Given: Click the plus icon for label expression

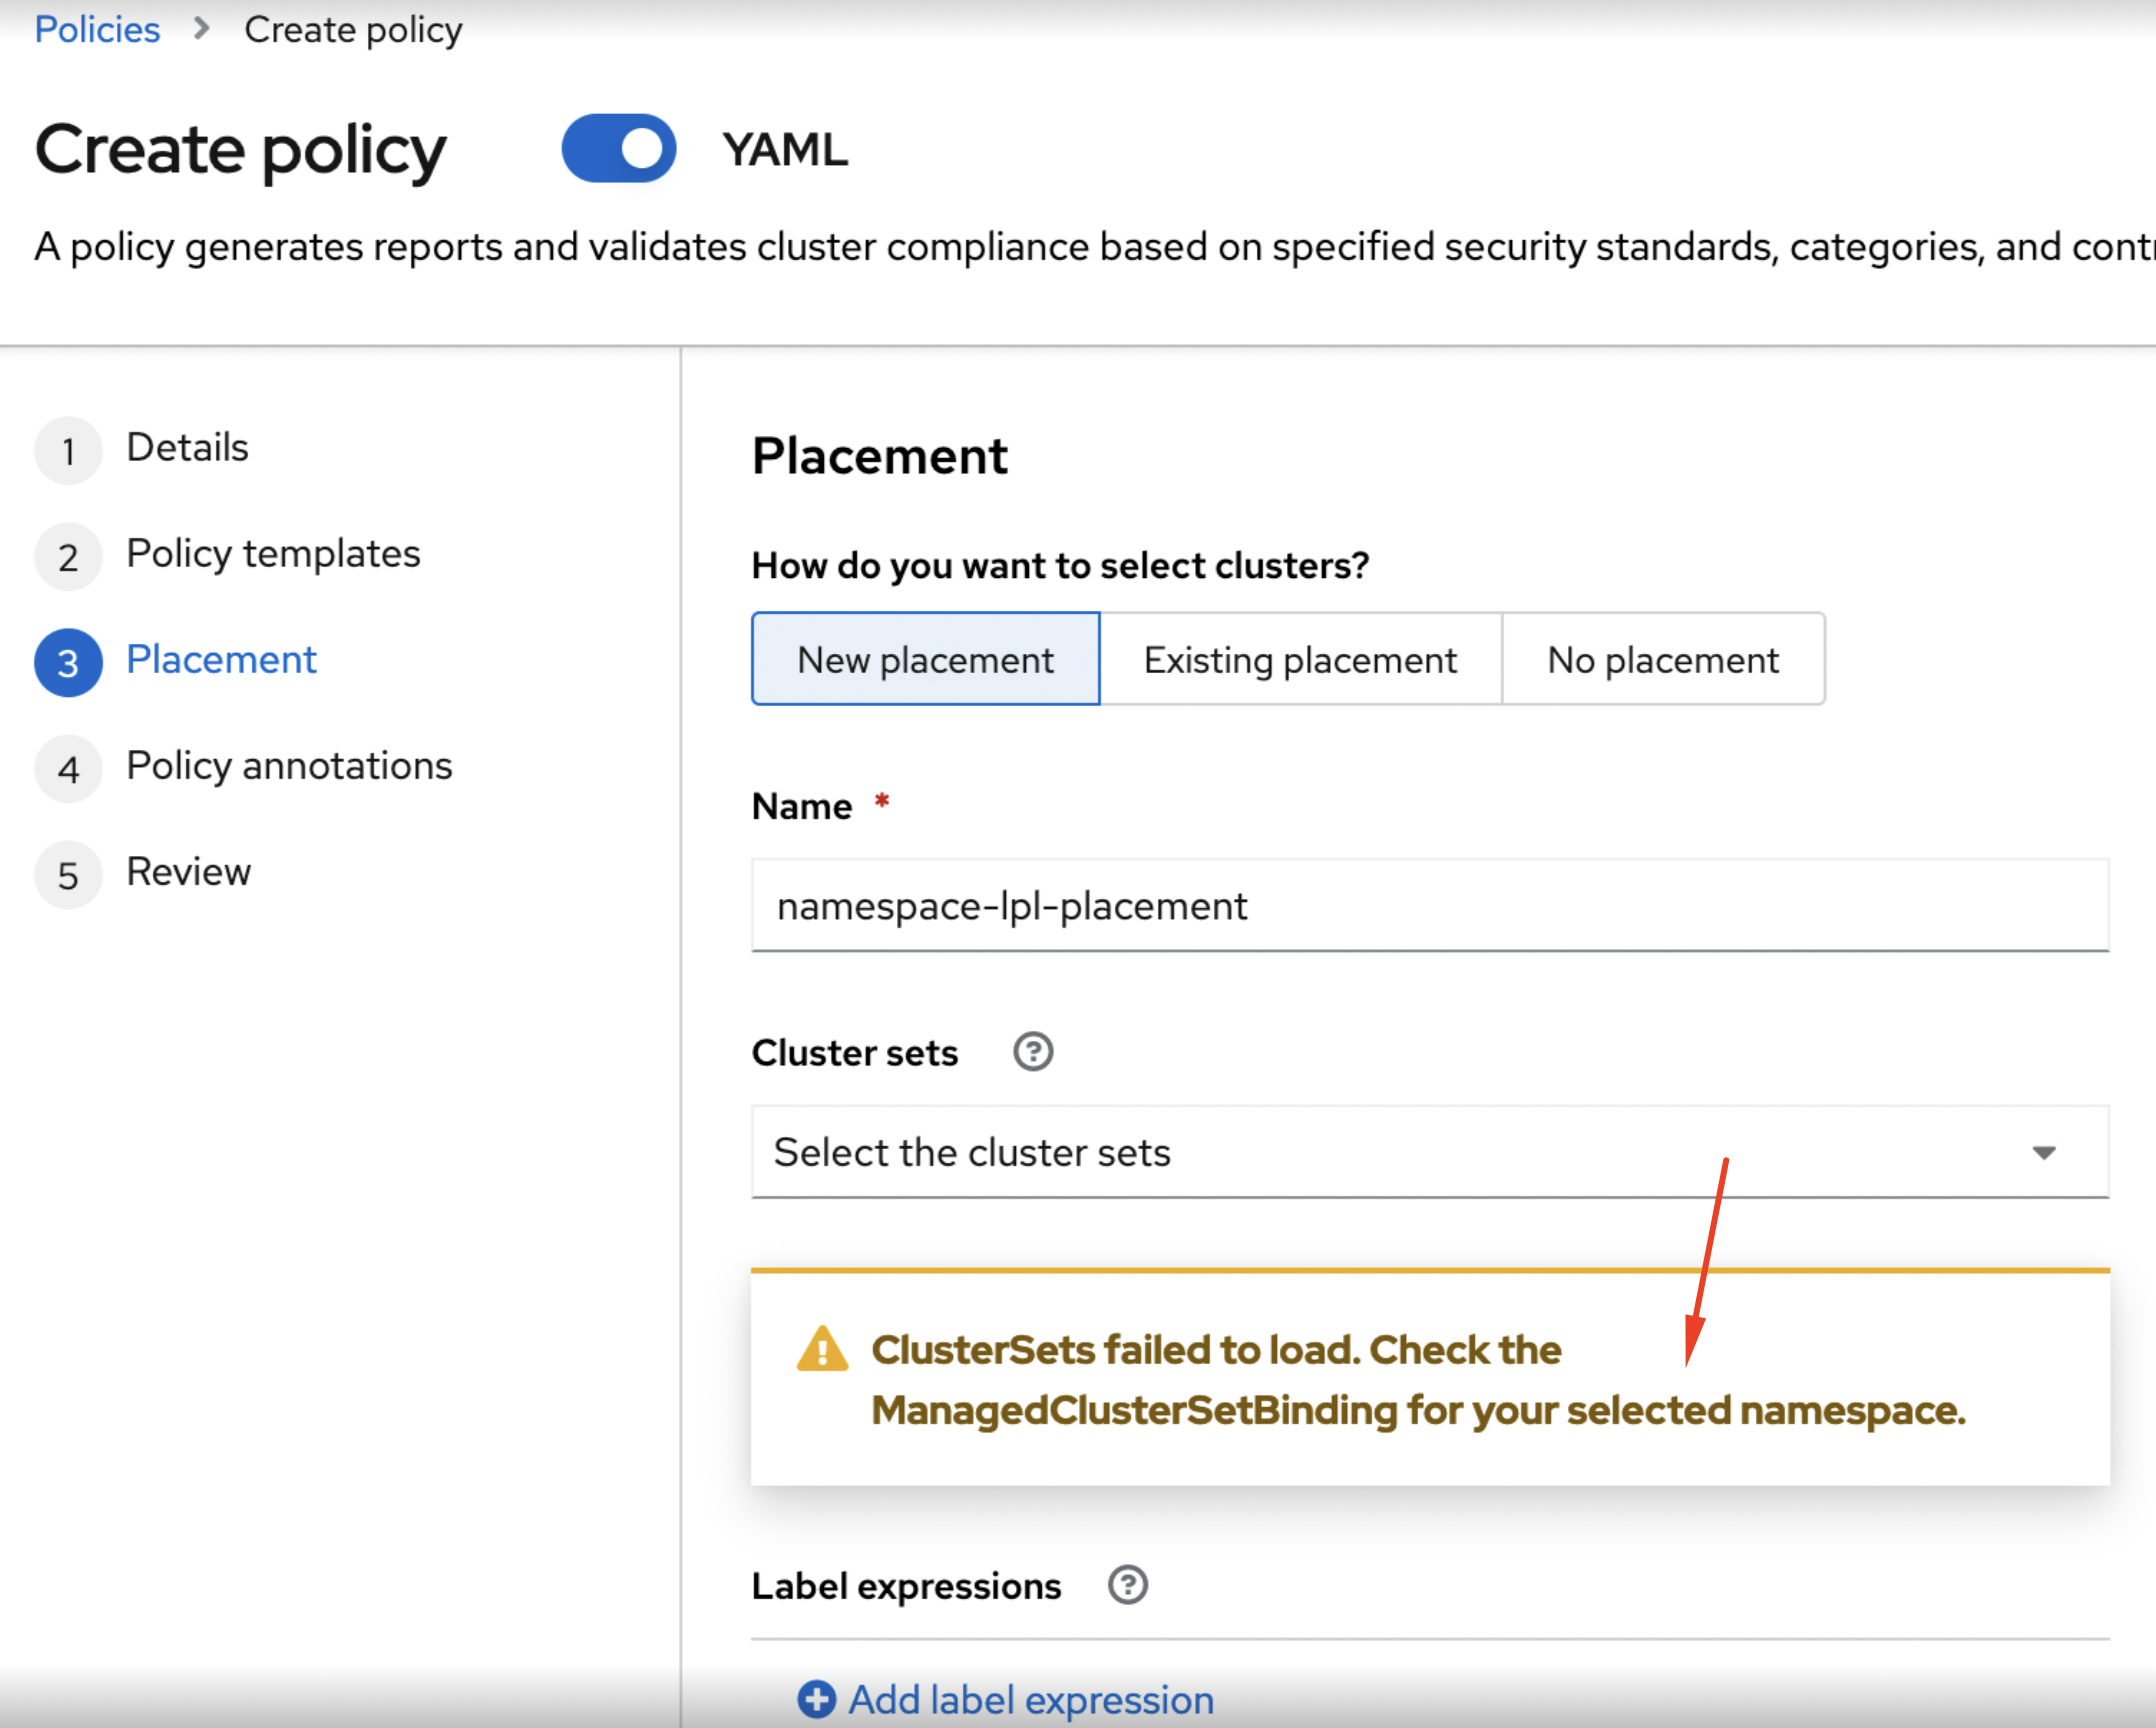Looking at the screenshot, I should point(816,1699).
